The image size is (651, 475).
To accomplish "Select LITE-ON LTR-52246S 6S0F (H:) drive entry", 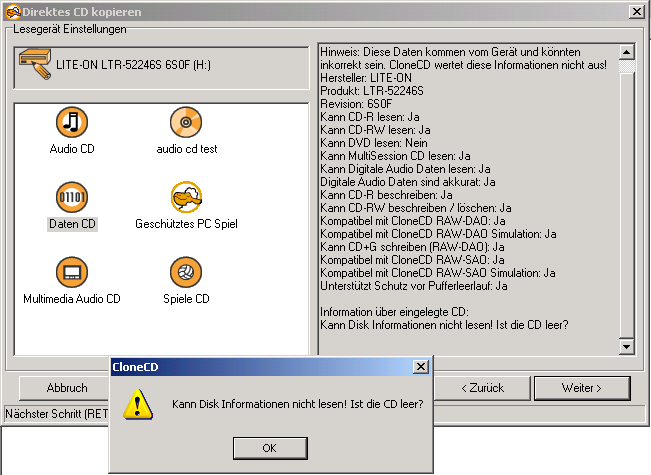I will (162, 68).
